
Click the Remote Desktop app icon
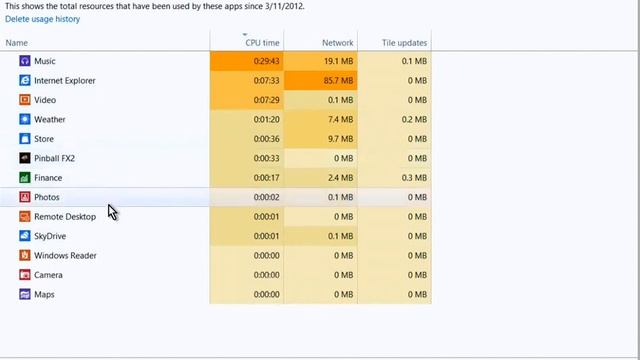(x=25, y=217)
